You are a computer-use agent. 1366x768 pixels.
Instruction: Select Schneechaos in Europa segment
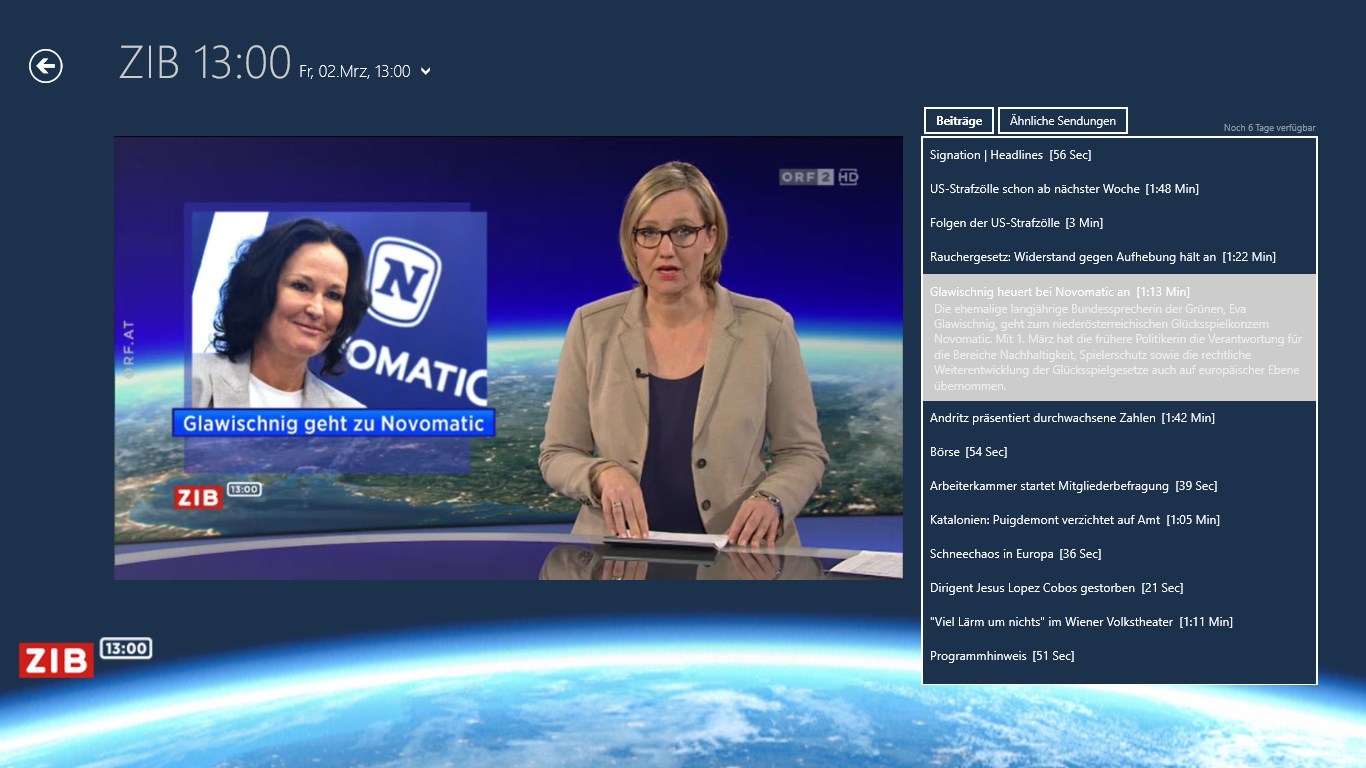tap(1119, 554)
